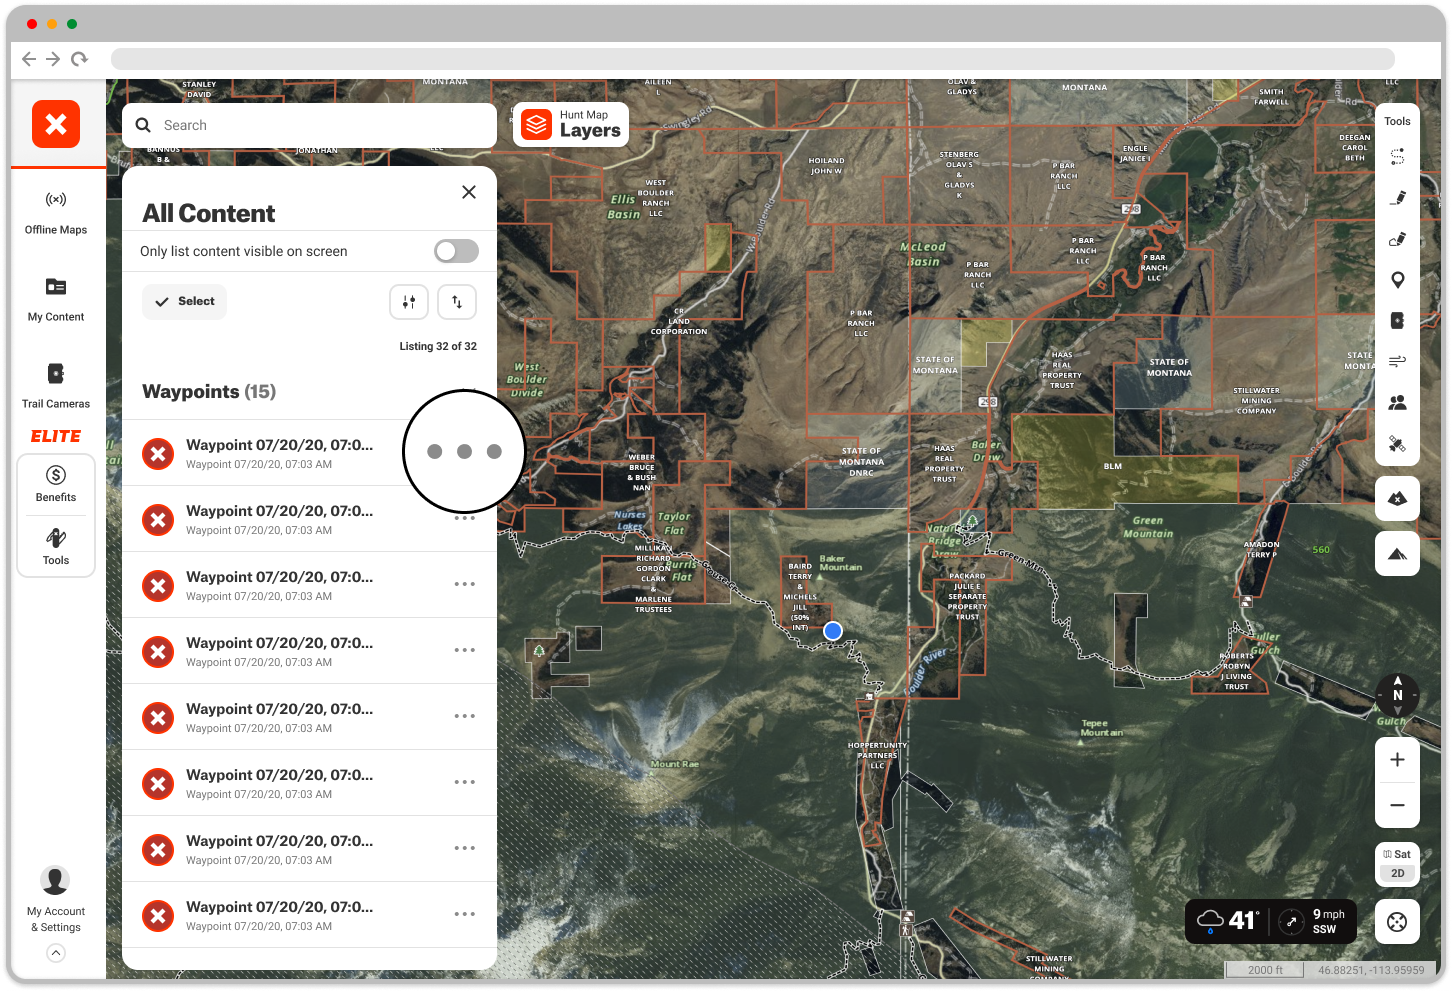This screenshot has width=1452, height=991.
Task: Open Offline Maps in the sidebar
Action: click(56, 213)
